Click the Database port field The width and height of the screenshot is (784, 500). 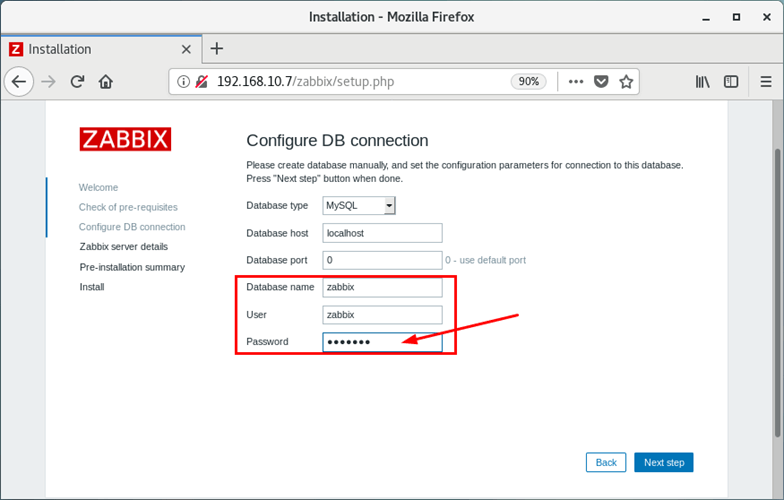coord(382,260)
